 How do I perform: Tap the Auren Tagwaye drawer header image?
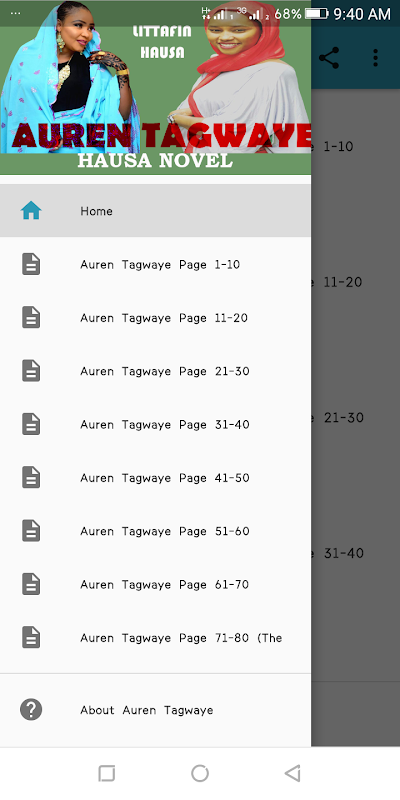(155, 88)
